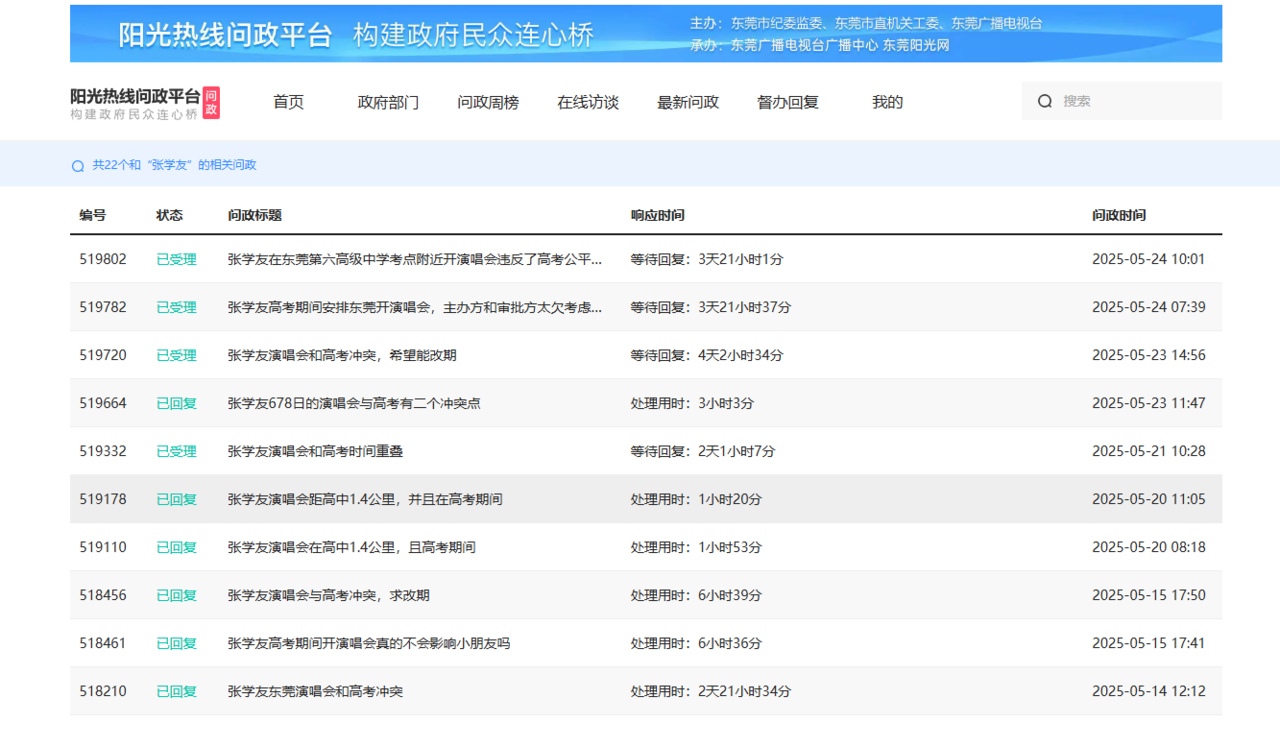Select inquiry number 518210
1280x747 pixels.
point(103,691)
